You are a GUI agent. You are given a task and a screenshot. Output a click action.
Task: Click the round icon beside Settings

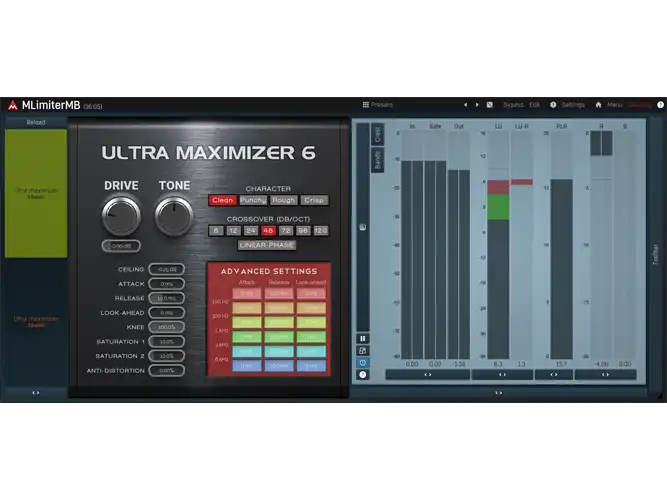[553, 105]
